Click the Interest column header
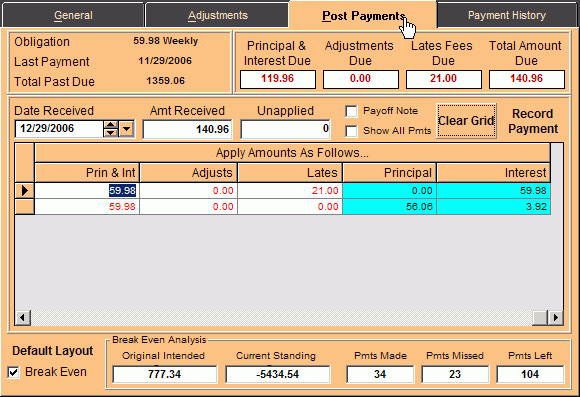The height and width of the screenshot is (397, 580). click(494, 173)
